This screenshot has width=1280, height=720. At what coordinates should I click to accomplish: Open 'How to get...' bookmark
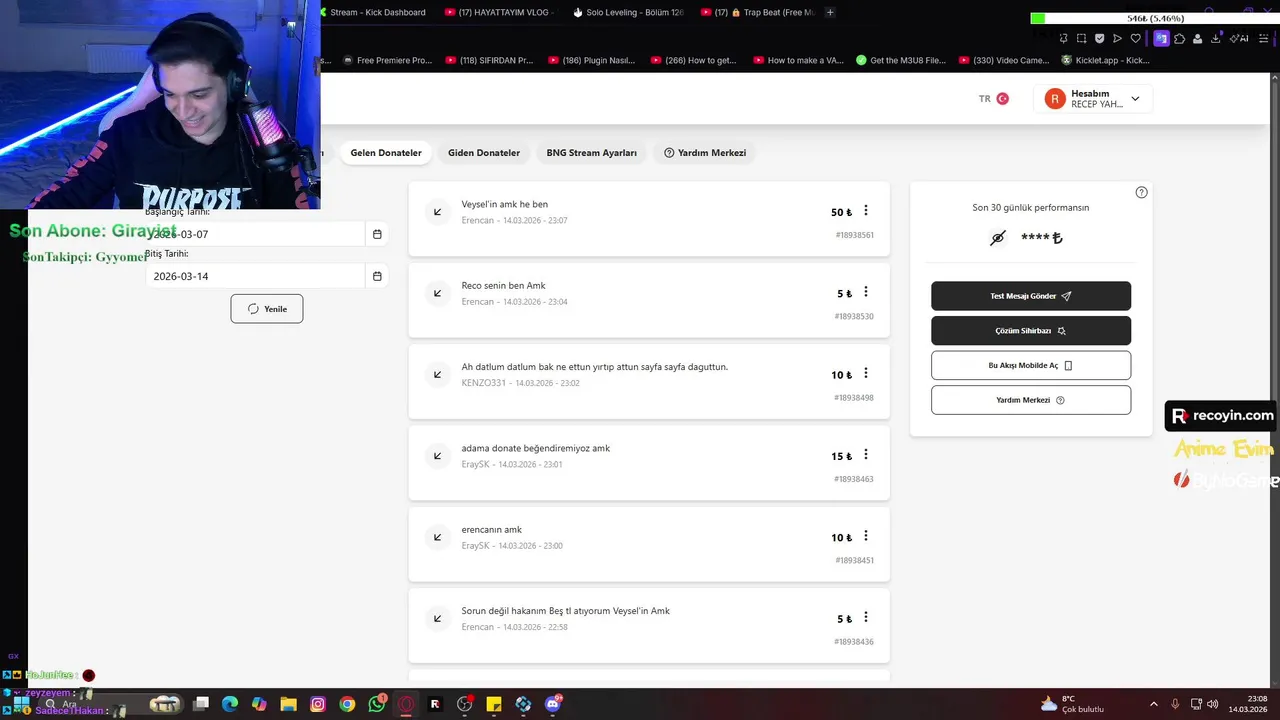tap(694, 60)
